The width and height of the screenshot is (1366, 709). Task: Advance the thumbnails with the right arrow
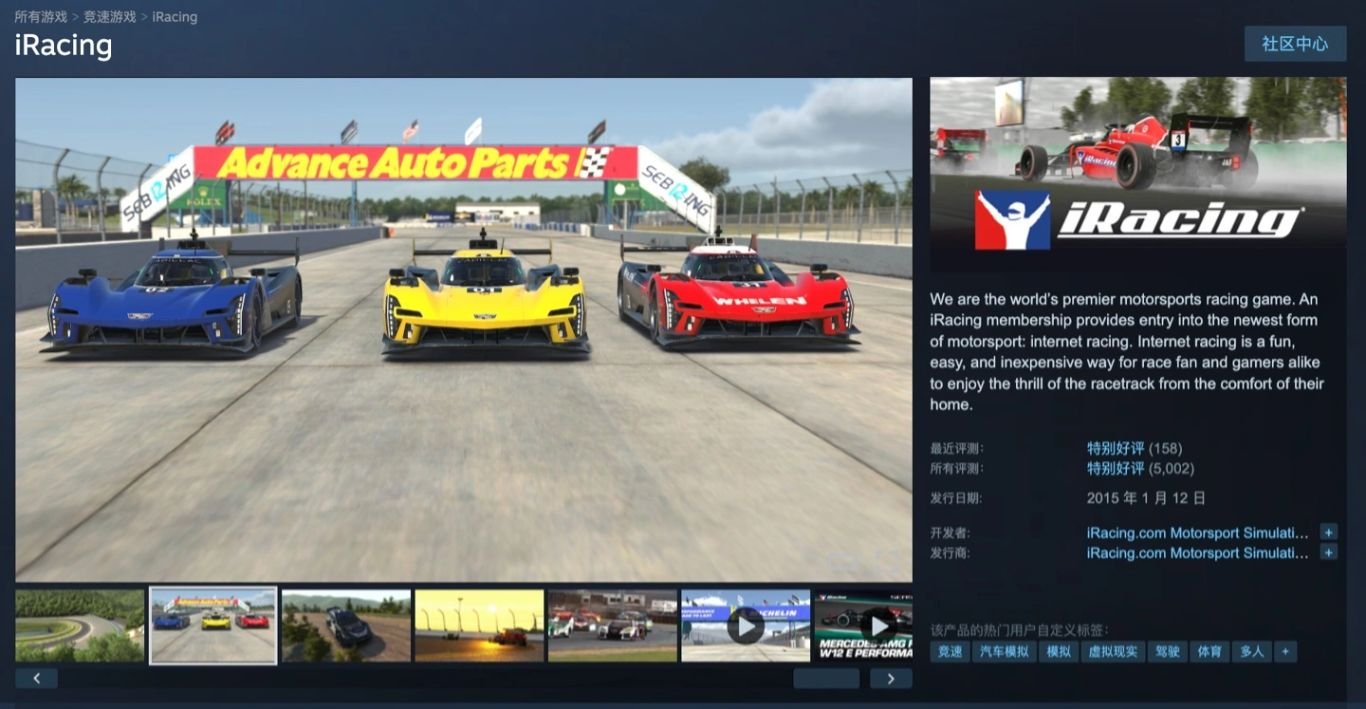click(x=891, y=678)
